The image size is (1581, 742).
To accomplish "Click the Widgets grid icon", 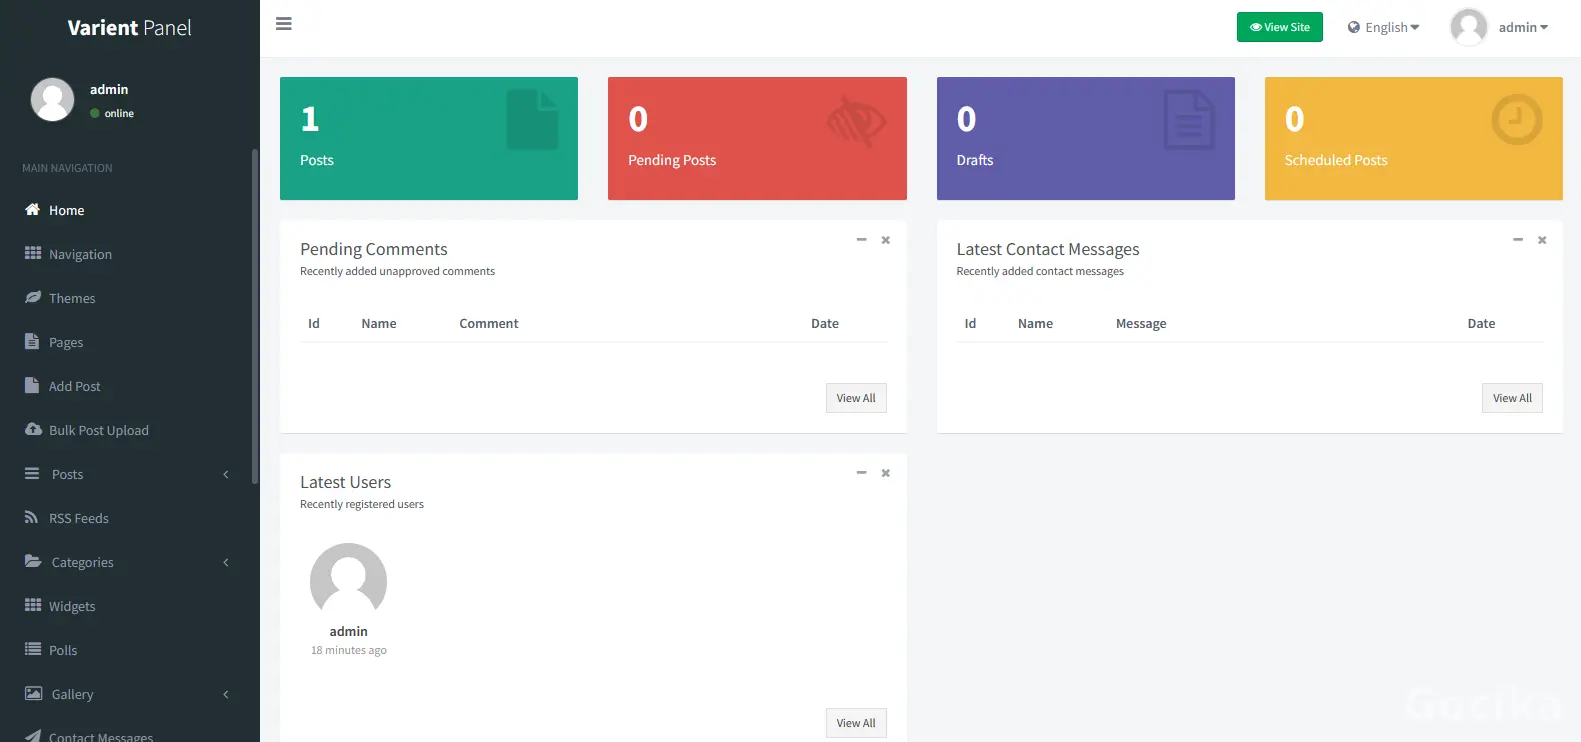I will coord(33,606).
